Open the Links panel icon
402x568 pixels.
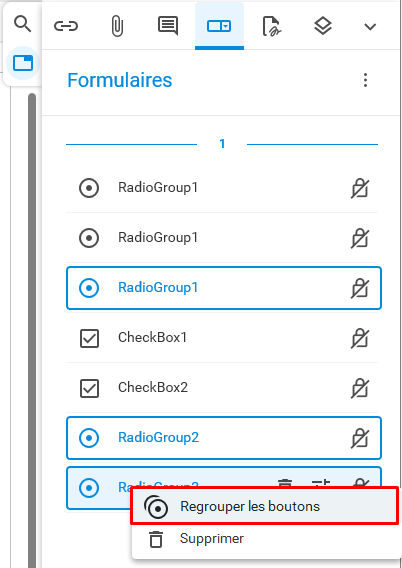tap(66, 26)
